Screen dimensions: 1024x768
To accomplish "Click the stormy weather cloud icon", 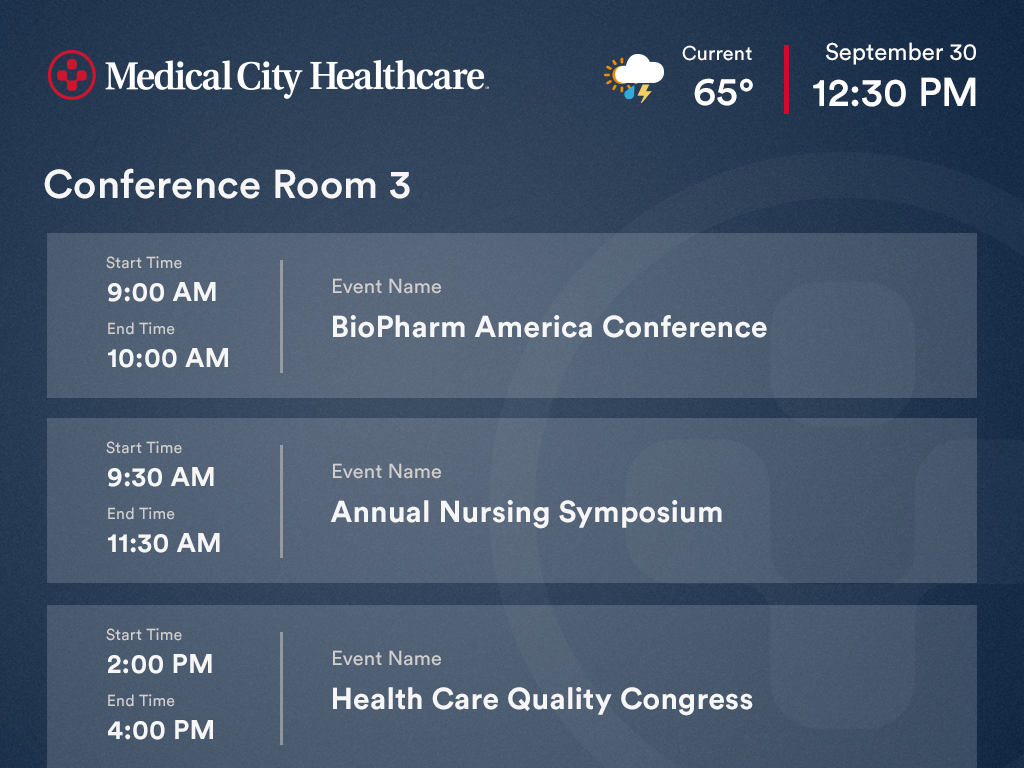I will [x=634, y=79].
